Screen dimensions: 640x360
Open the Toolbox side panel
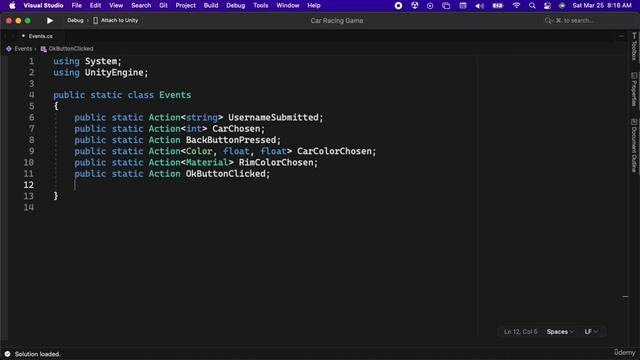(634, 46)
